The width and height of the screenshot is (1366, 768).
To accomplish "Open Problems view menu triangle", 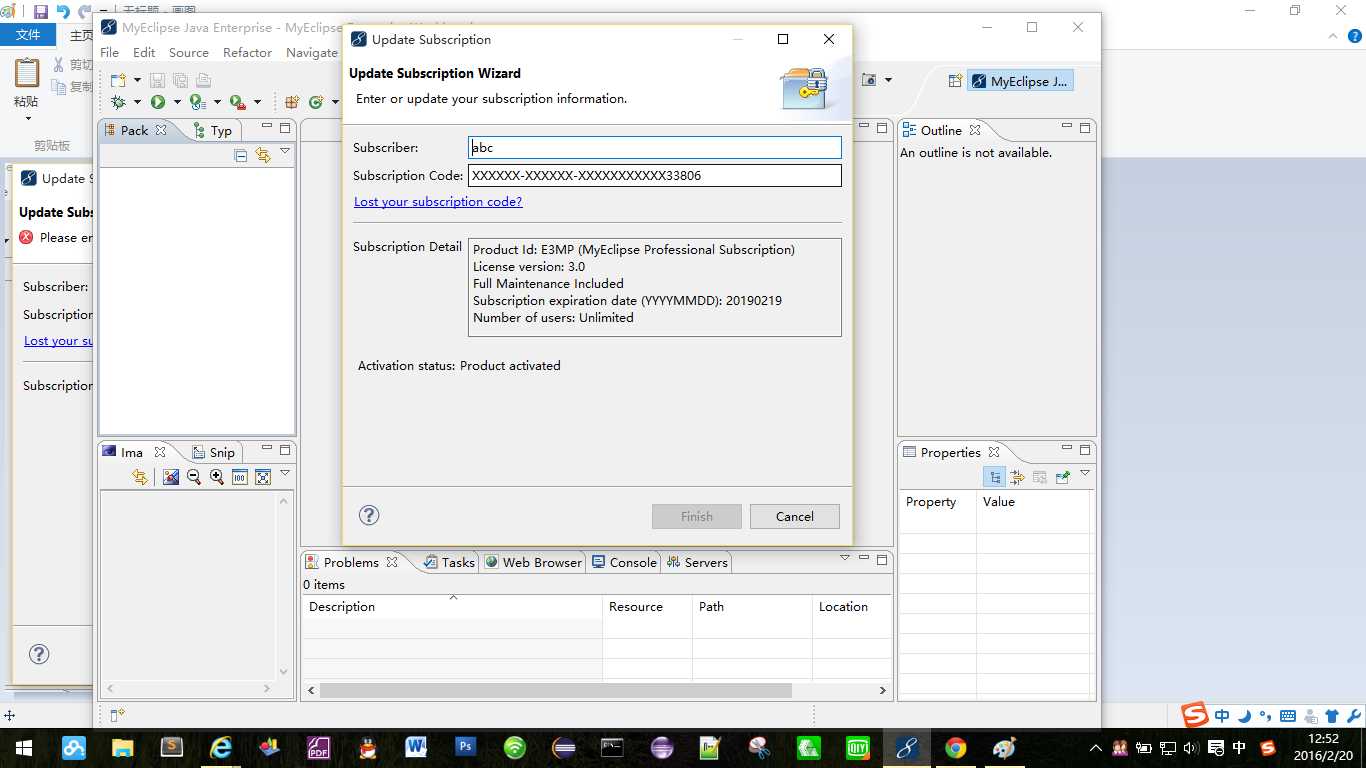I will [845, 558].
